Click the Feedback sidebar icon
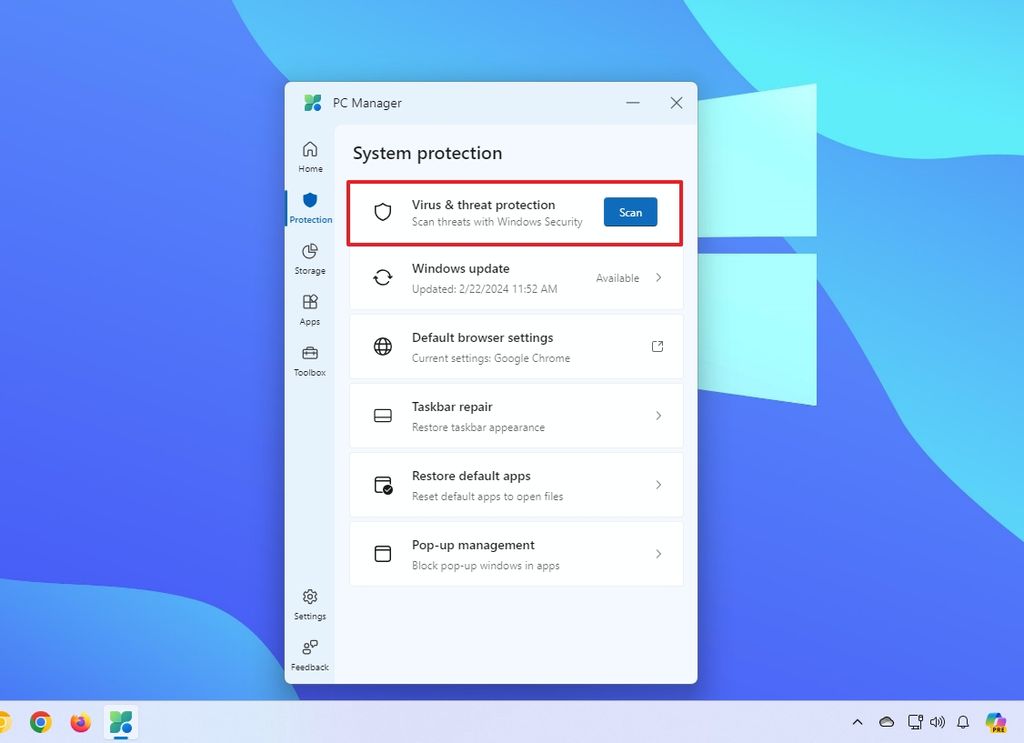Viewport: 1024px width, 743px height. [x=310, y=652]
